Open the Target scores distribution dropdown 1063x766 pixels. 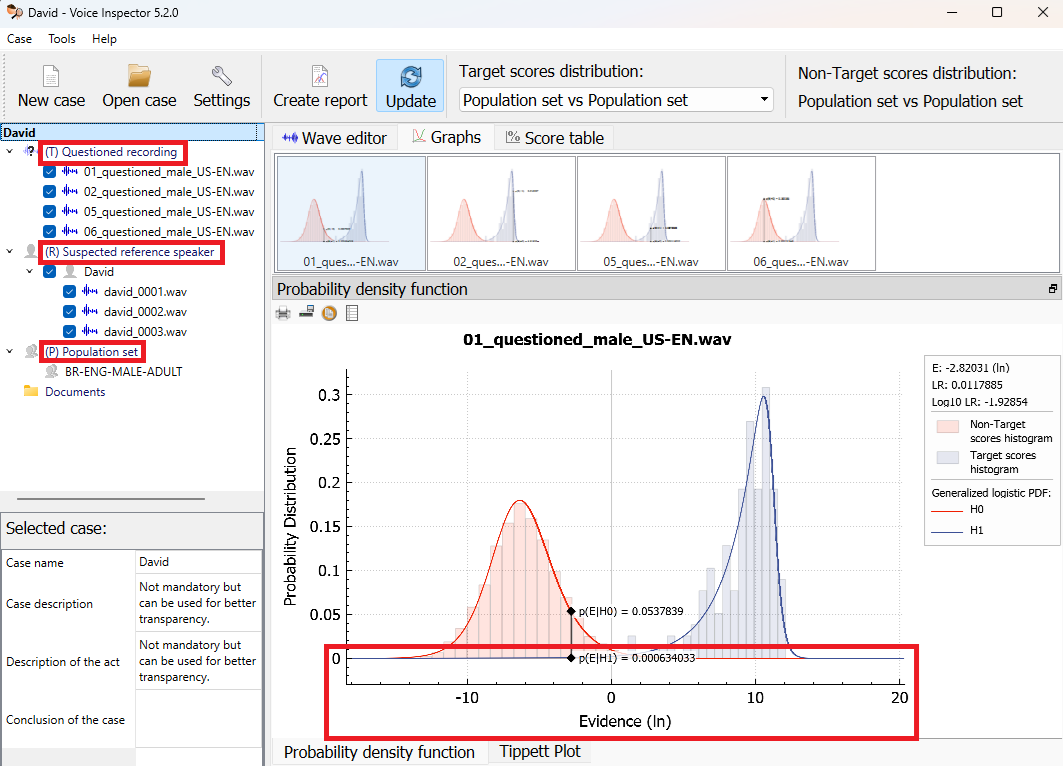coord(617,100)
